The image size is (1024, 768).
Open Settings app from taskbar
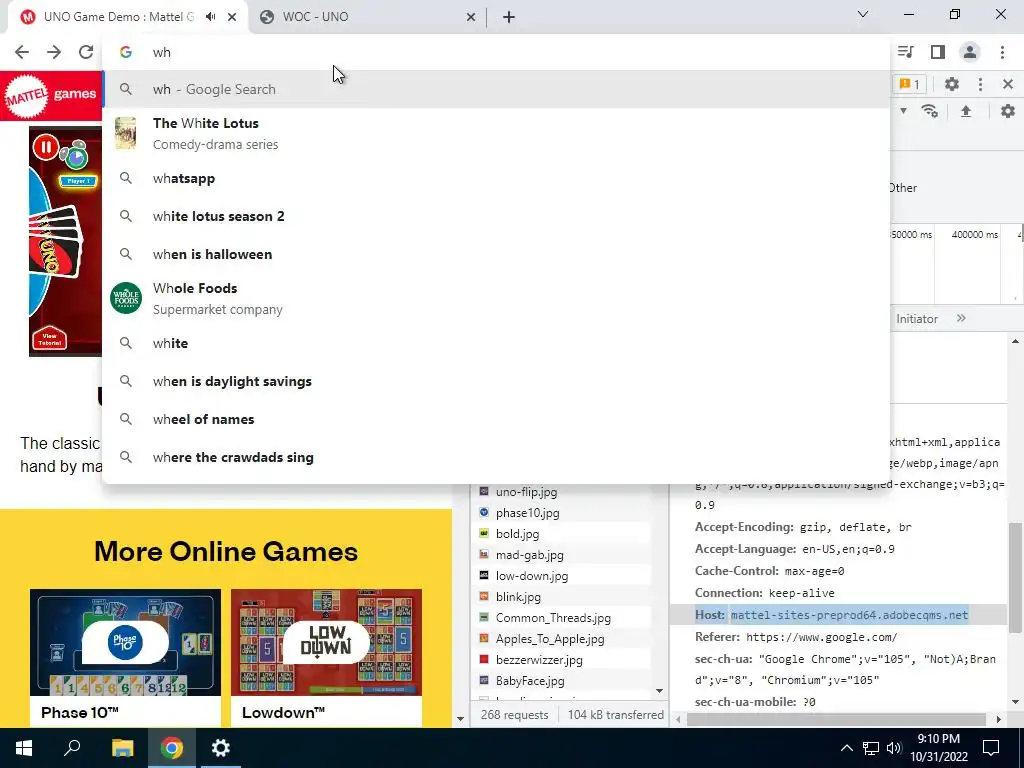tap(221, 748)
